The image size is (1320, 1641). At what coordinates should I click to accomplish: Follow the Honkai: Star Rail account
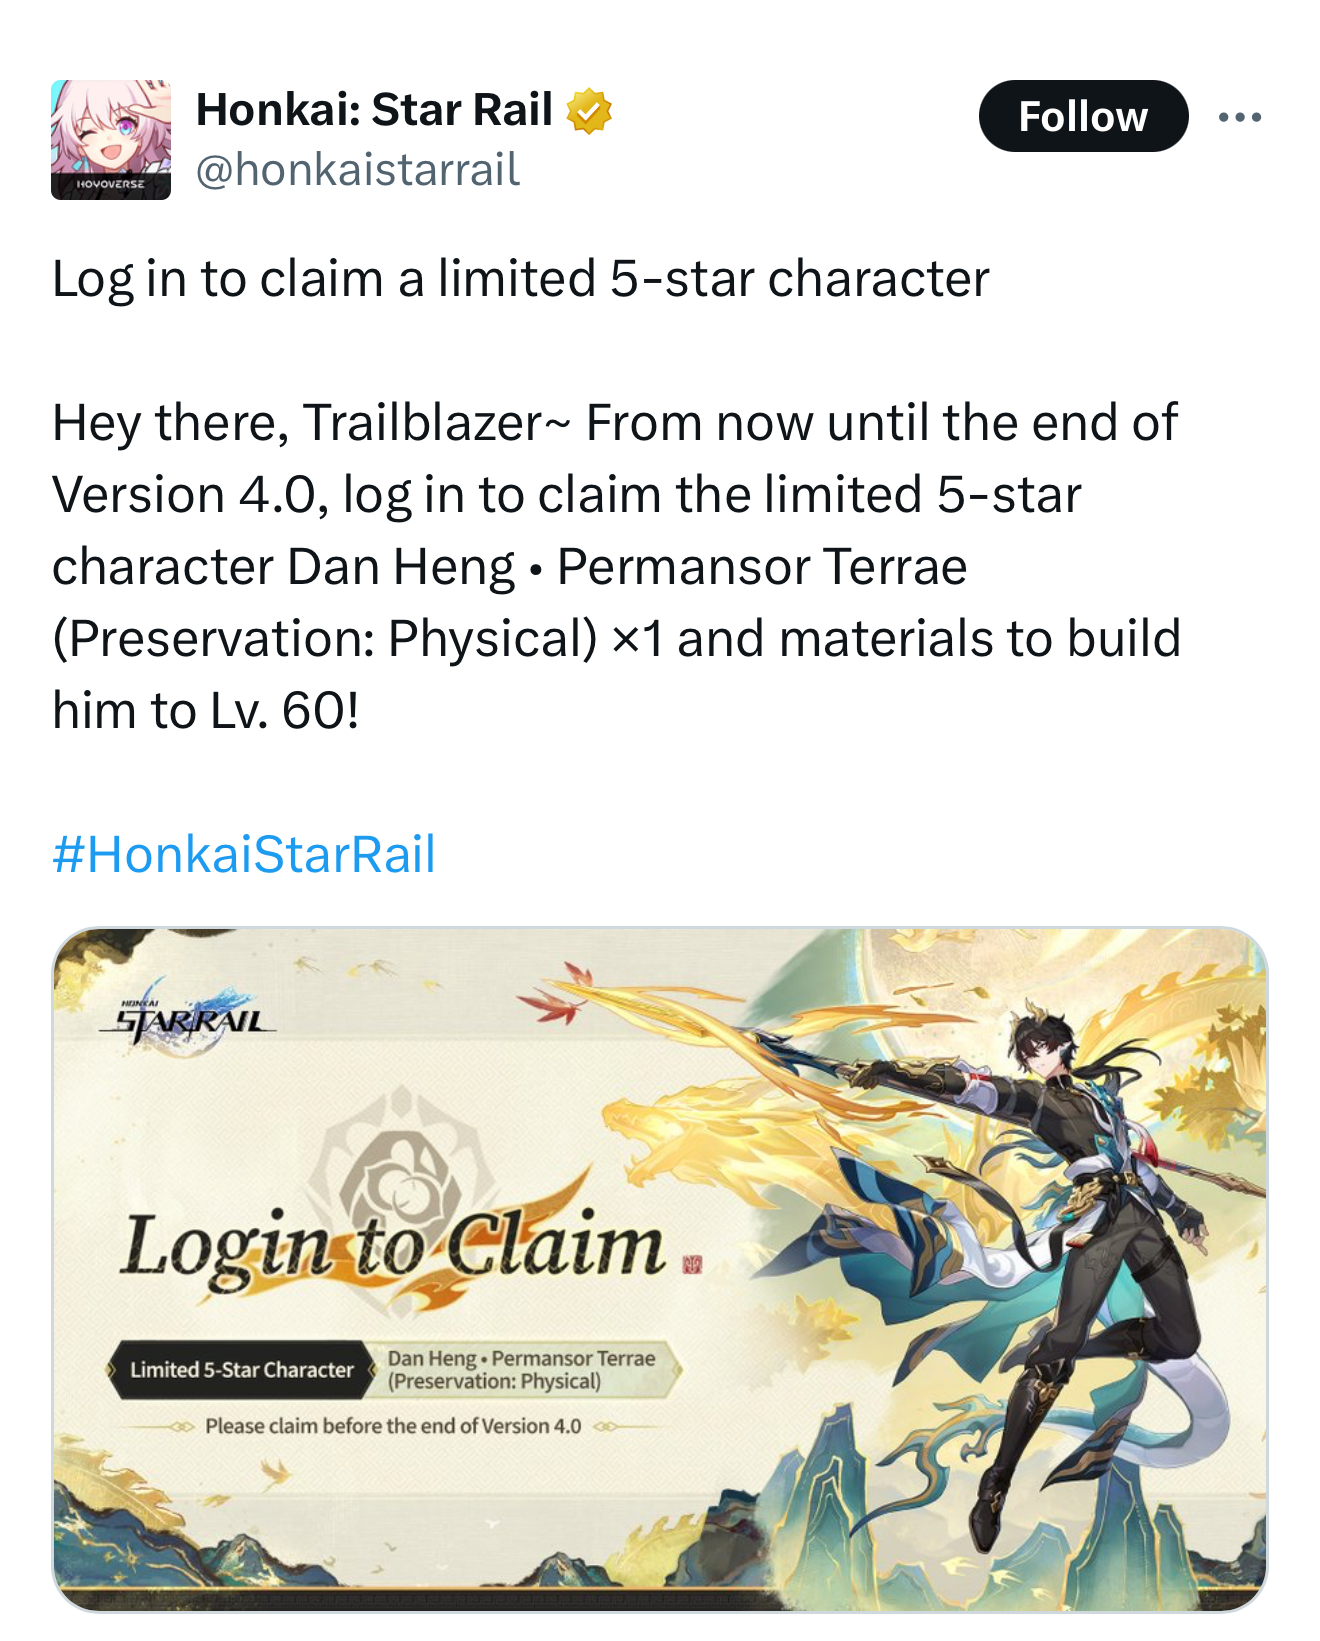point(1083,116)
